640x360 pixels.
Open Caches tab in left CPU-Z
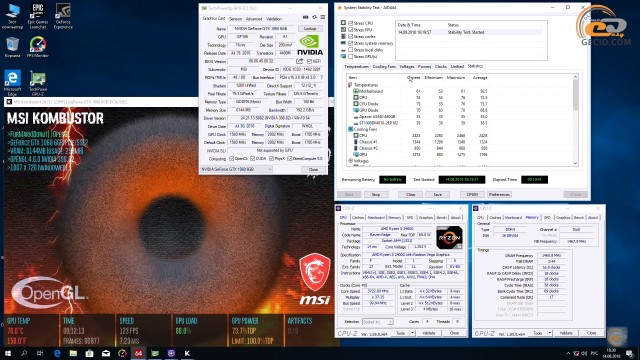pos(358,218)
